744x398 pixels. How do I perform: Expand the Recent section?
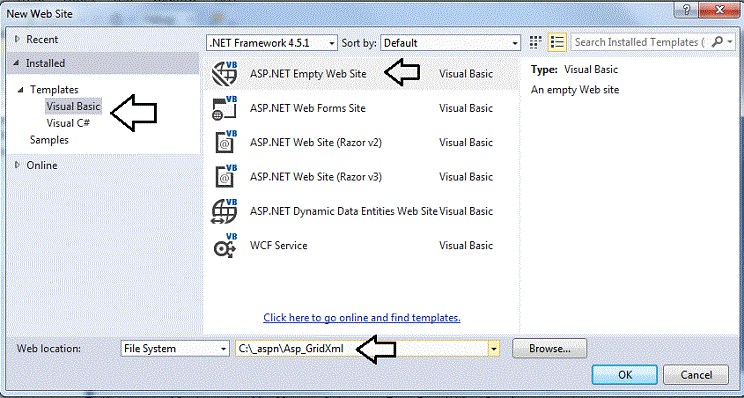[x=18, y=39]
